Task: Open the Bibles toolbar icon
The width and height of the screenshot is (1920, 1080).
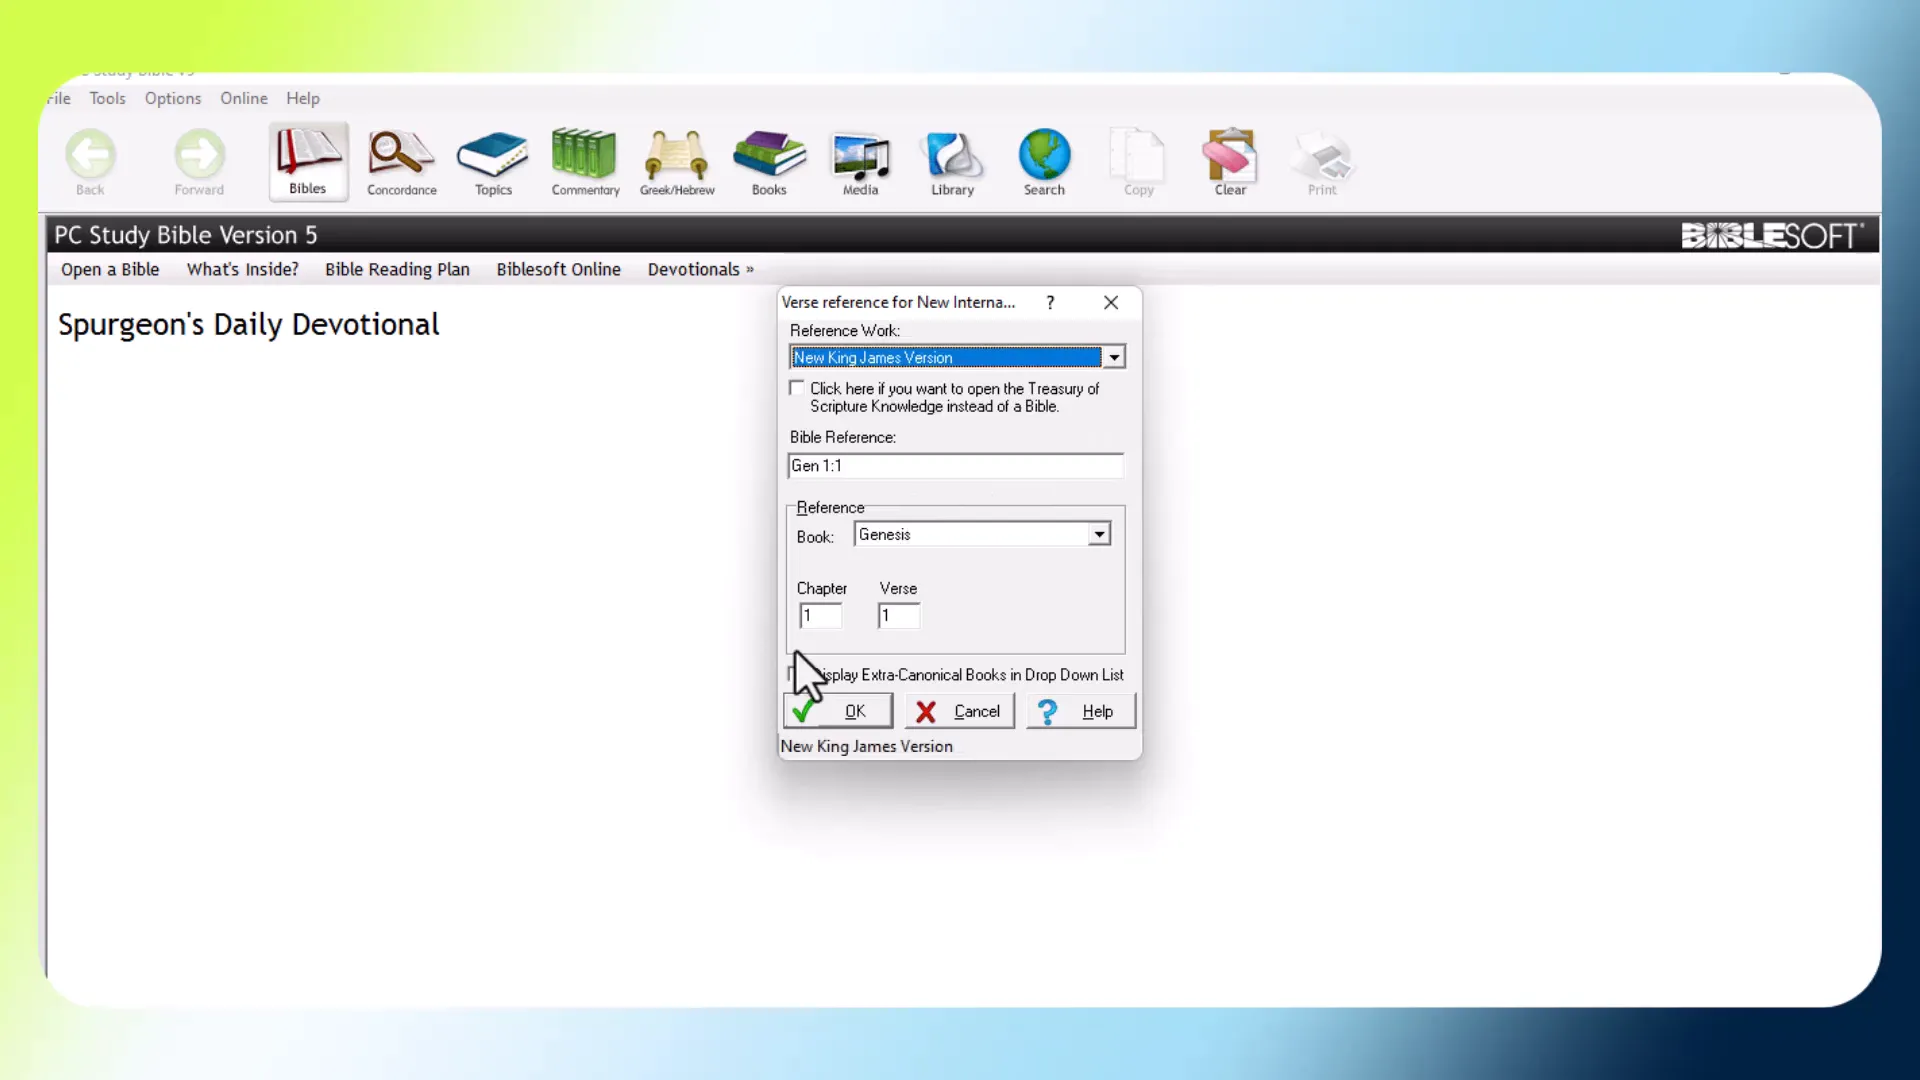Action: [308, 161]
